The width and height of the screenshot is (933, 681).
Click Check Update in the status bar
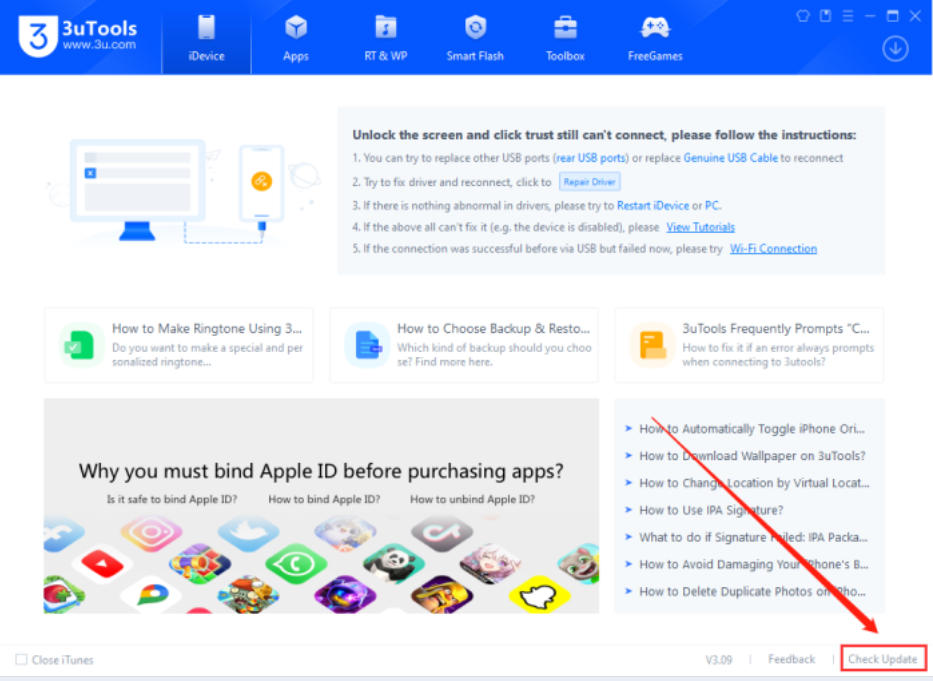tap(883, 659)
